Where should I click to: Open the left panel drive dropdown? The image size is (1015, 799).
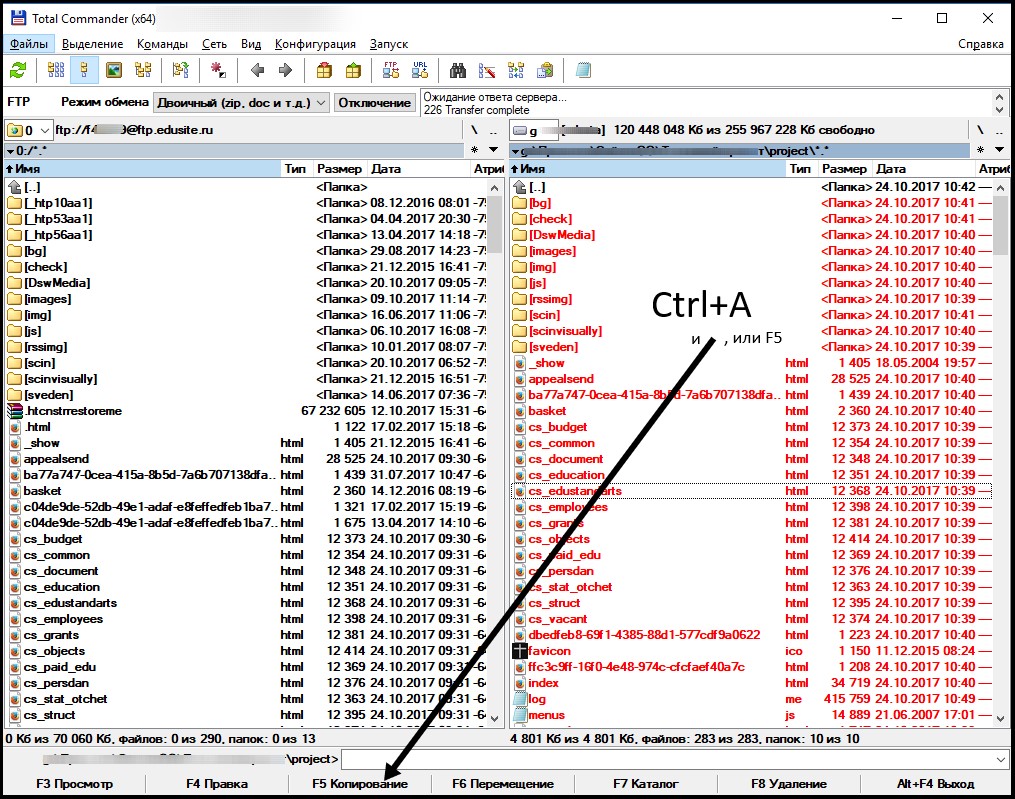click(29, 130)
